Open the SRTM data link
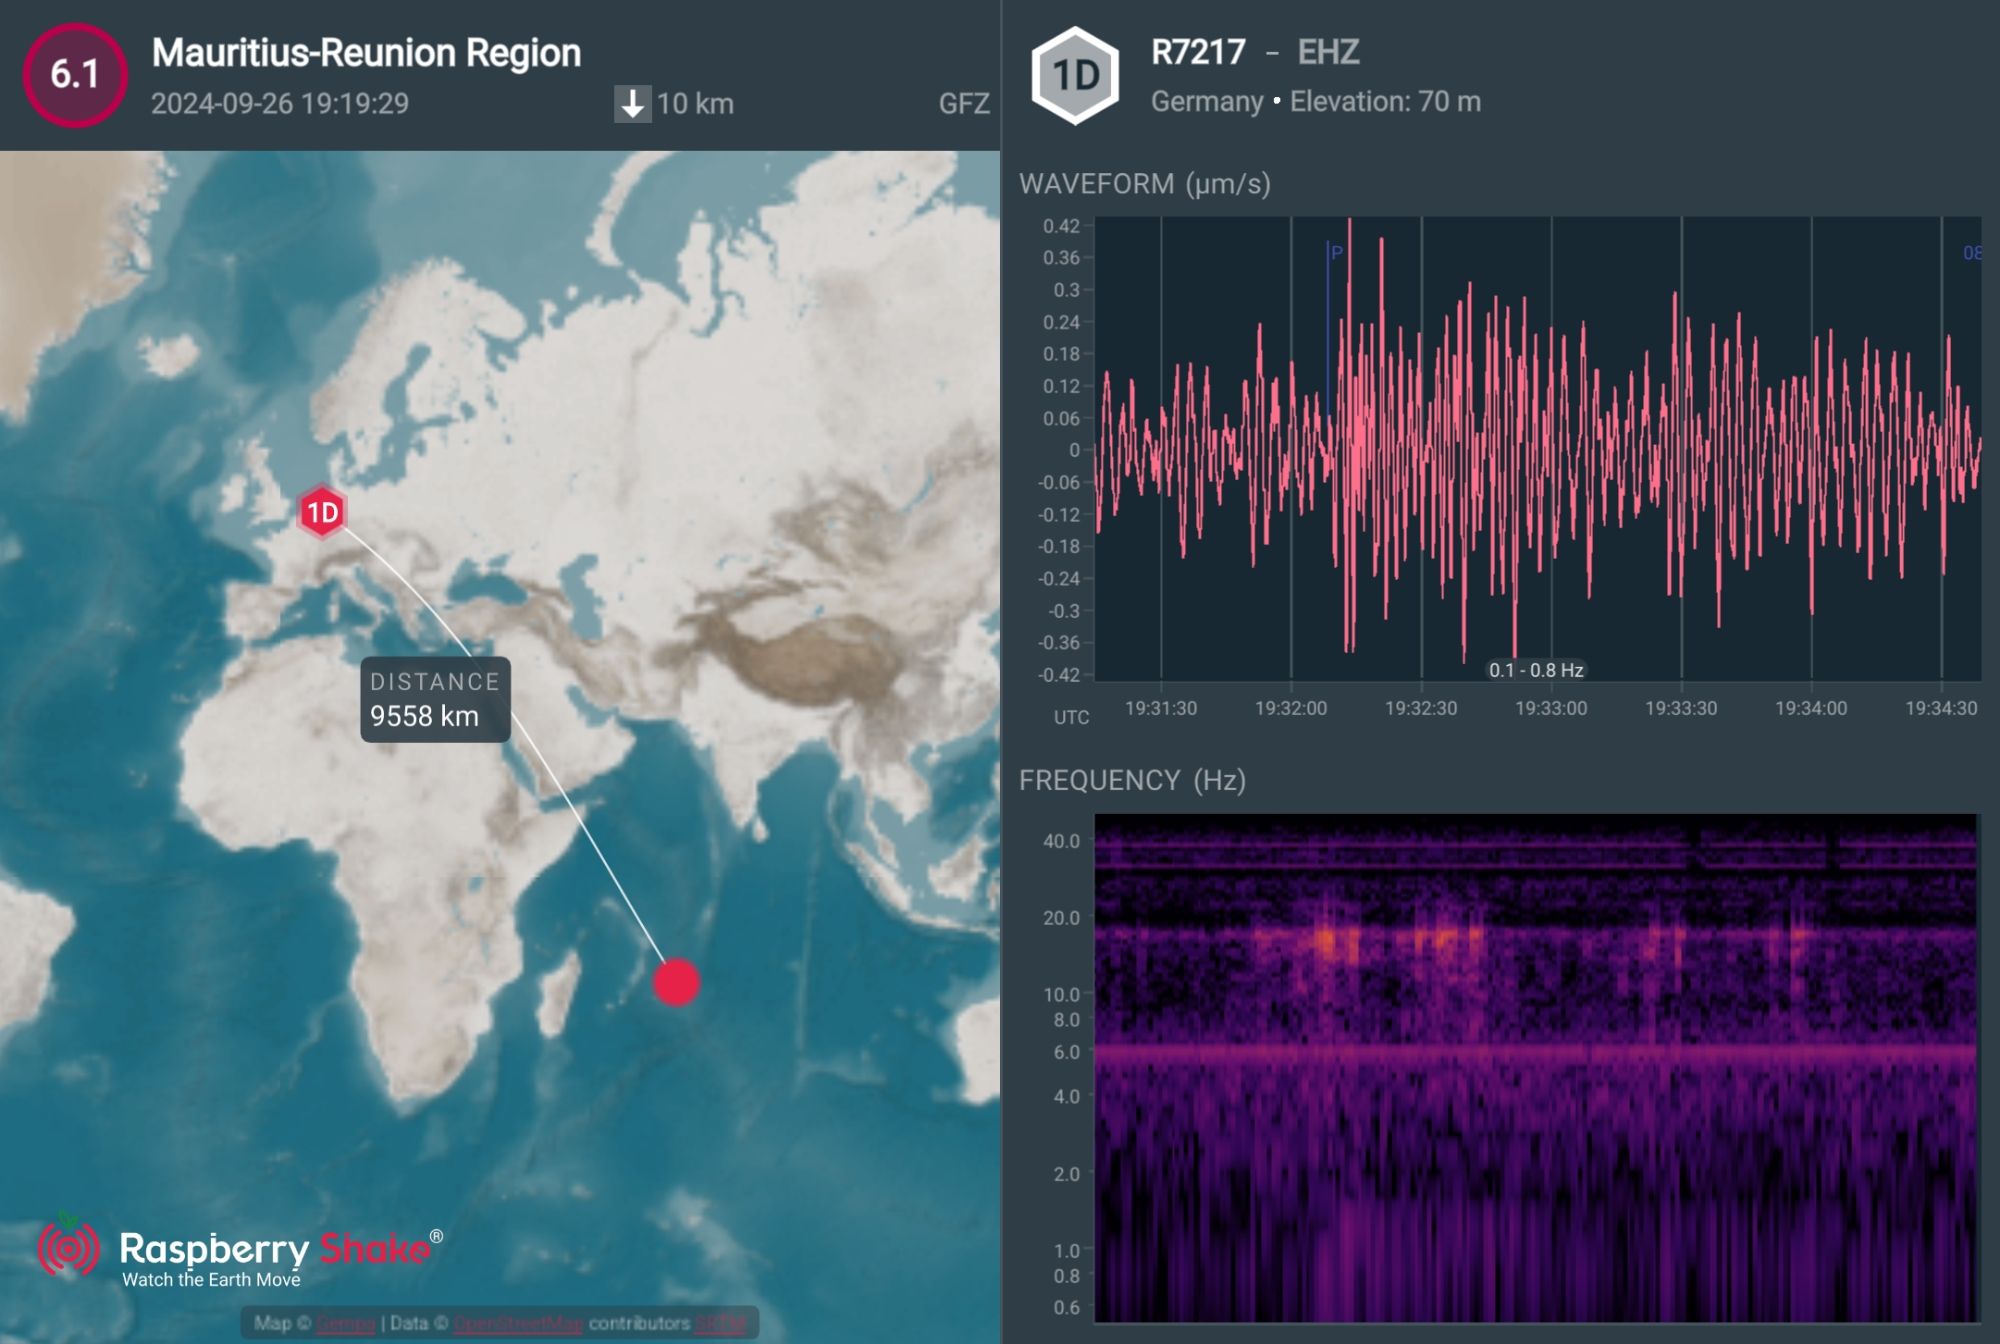The image size is (2000, 1344). point(720,1324)
